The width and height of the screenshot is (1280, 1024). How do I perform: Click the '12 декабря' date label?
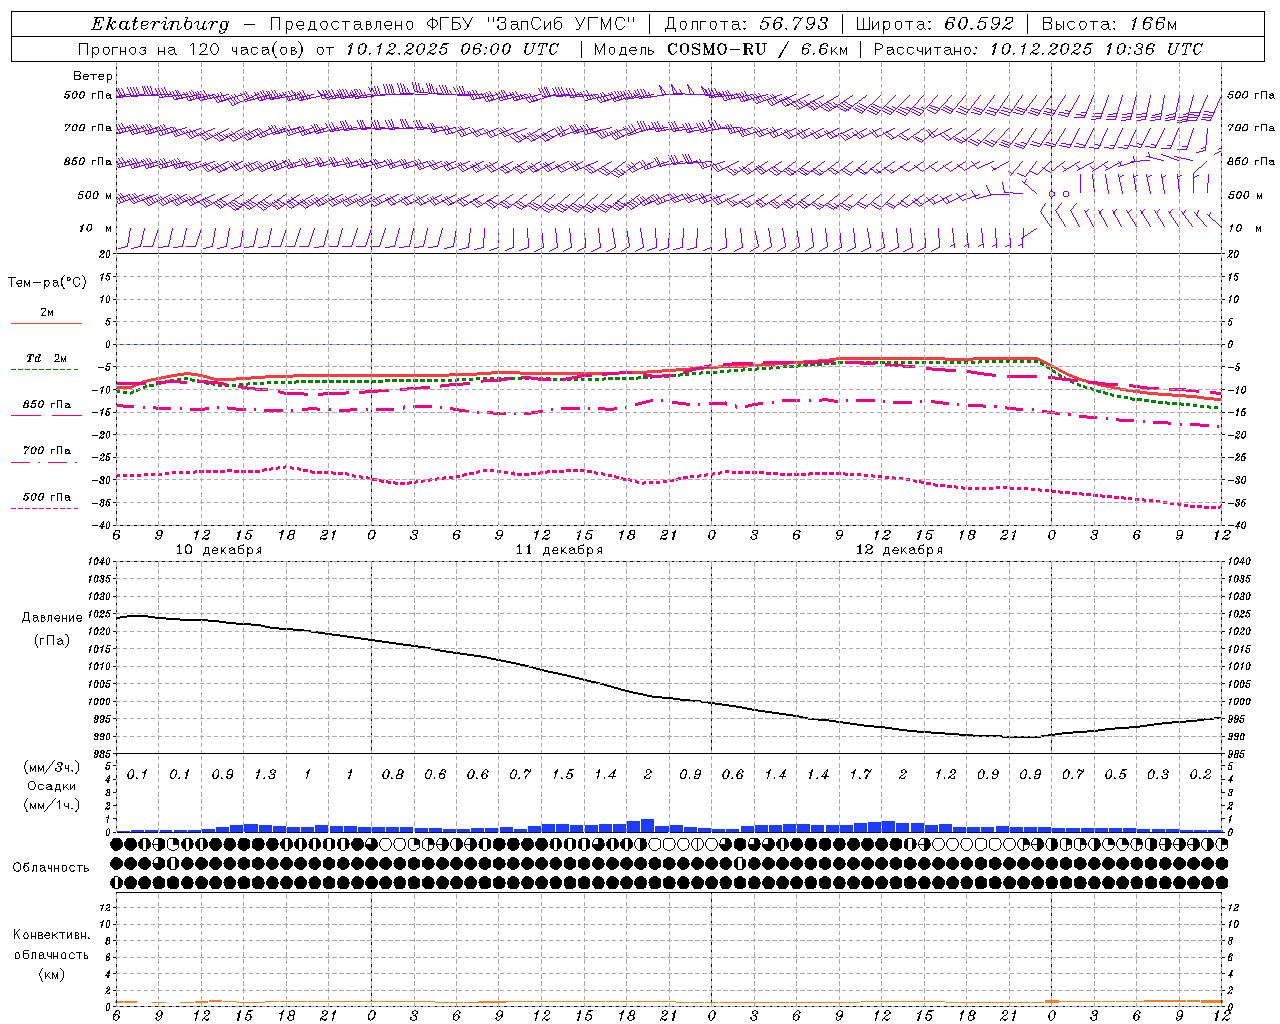pos(899,550)
